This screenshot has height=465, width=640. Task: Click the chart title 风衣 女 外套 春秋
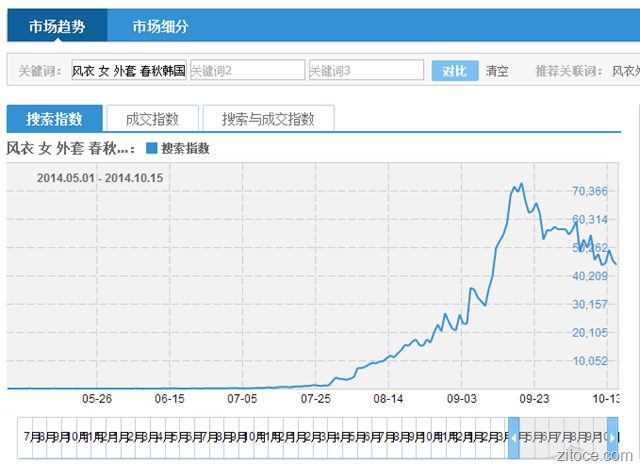point(70,148)
